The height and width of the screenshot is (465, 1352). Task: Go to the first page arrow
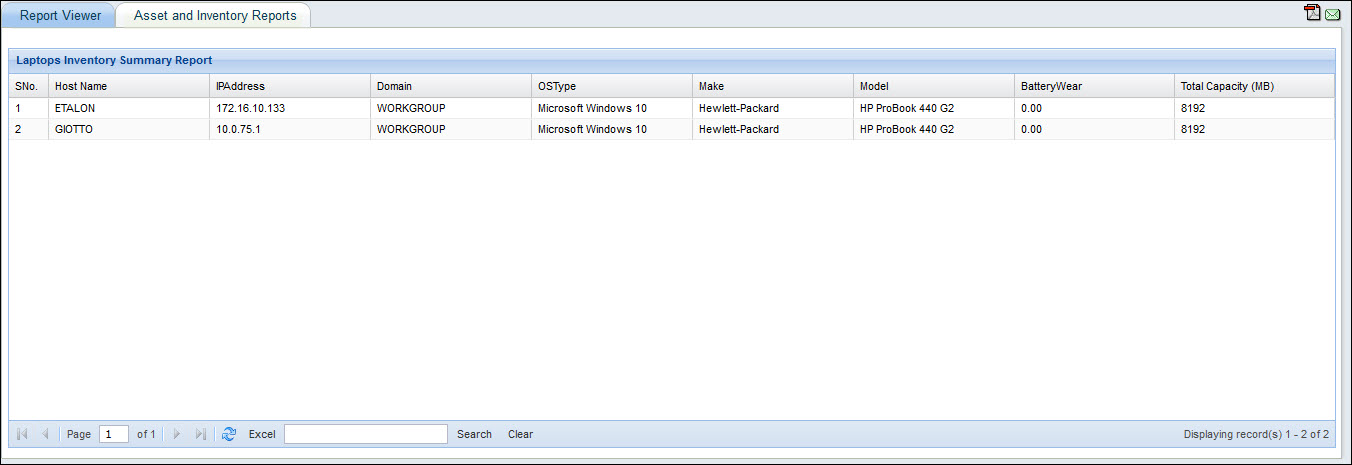tap(23, 434)
